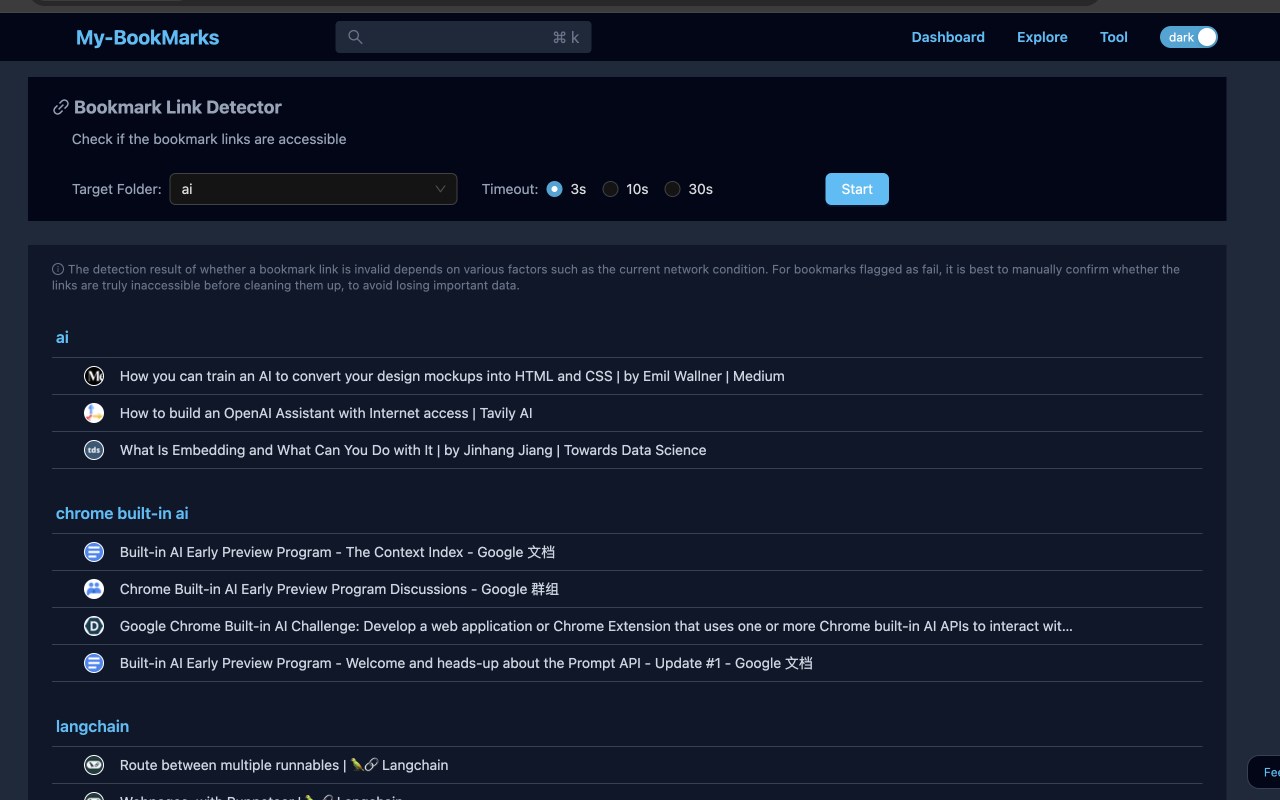Viewport: 1280px width, 800px height.
Task: Open the langchain folder heading
Action: pyautogui.click(x=92, y=726)
